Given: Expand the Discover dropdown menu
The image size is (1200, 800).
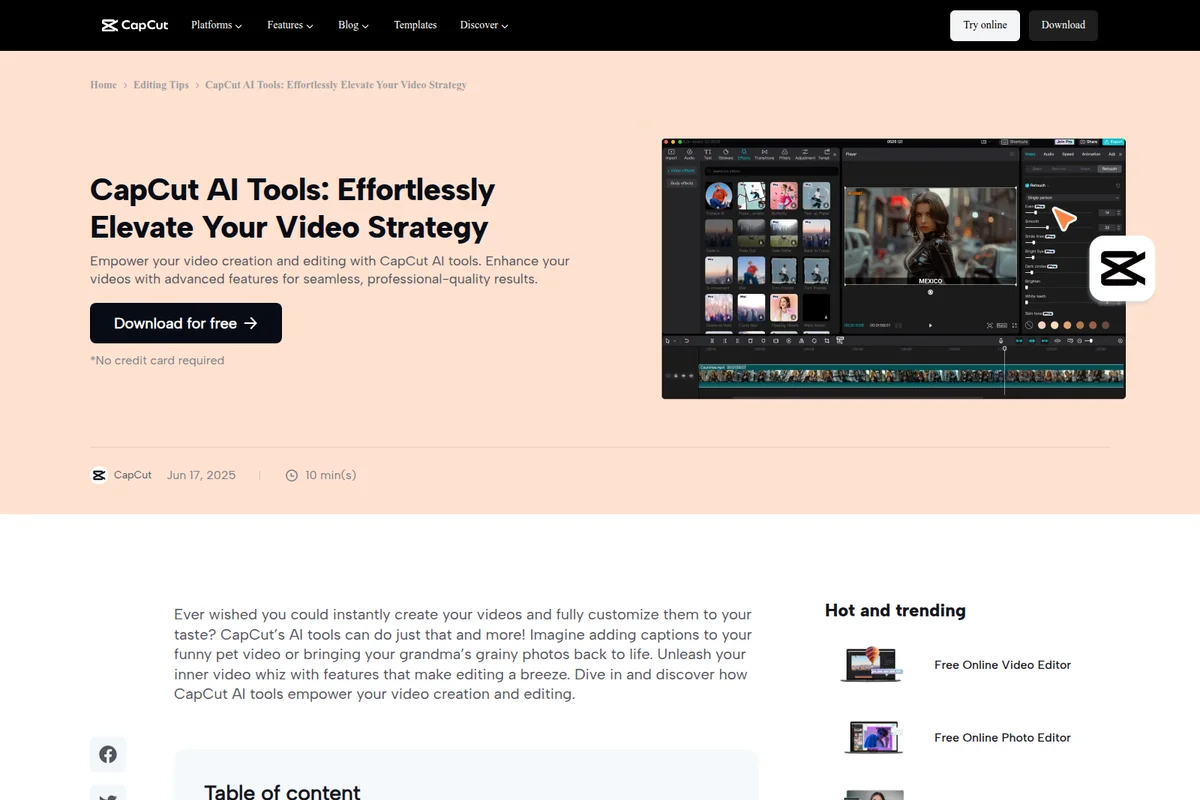Looking at the screenshot, I should pyautogui.click(x=484, y=25).
